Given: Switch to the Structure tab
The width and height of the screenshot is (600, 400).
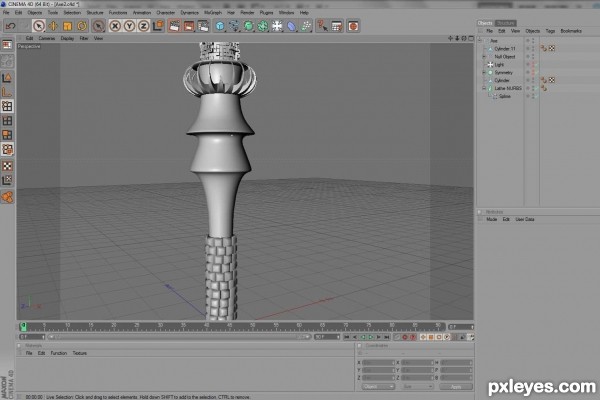Looking at the screenshot, I should [505, 23].
